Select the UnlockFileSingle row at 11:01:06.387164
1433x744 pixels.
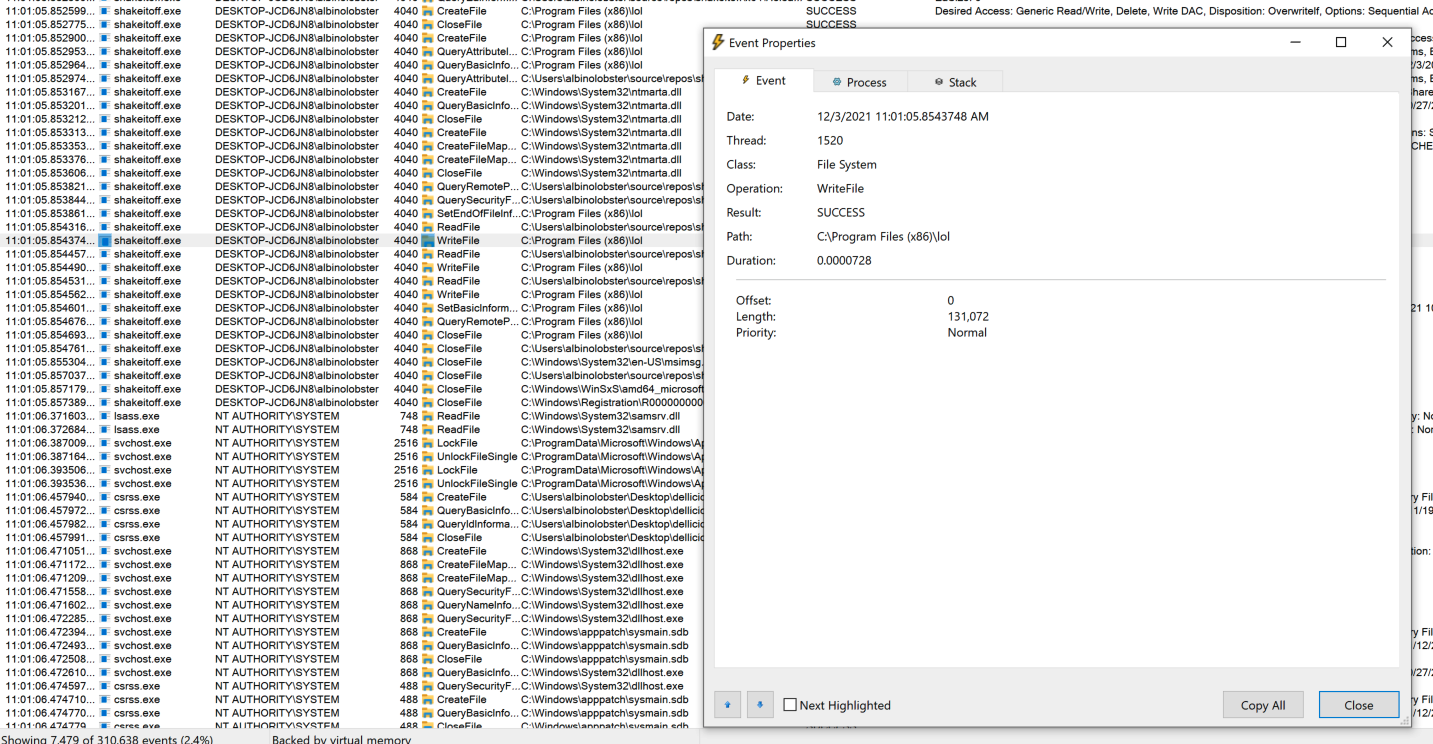tap(352, 457)
